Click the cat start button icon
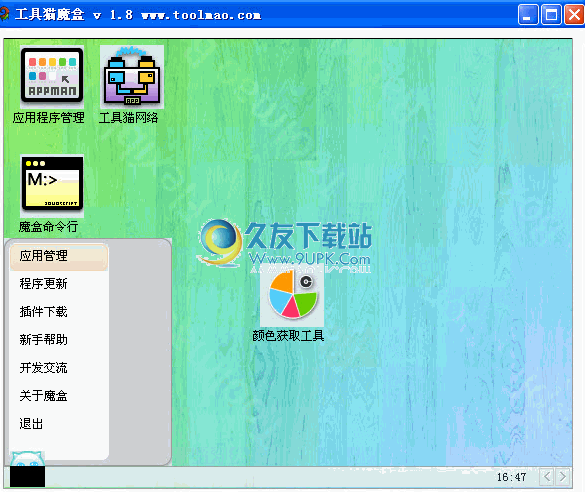585x492 pixels. pos(27,459)
